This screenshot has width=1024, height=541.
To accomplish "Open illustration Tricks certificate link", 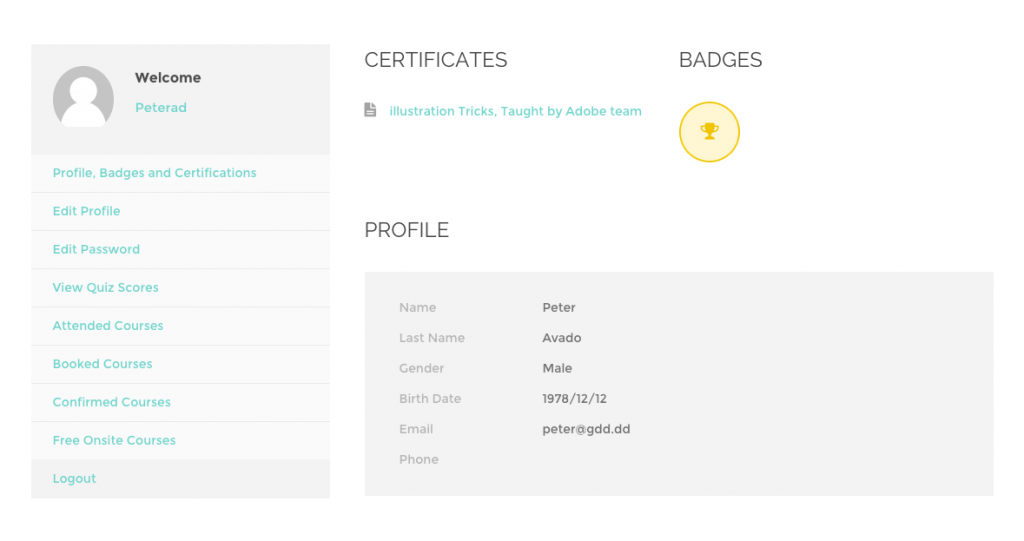I will point(515,111).
